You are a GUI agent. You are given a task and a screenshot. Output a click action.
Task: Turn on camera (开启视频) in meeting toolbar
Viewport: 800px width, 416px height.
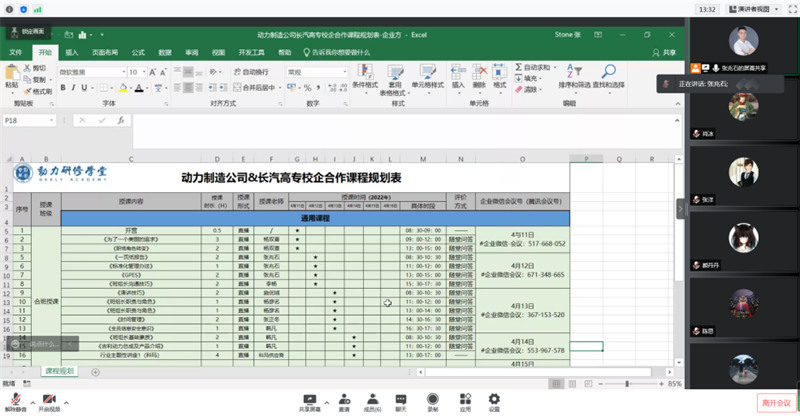click(x=49, y=399)
